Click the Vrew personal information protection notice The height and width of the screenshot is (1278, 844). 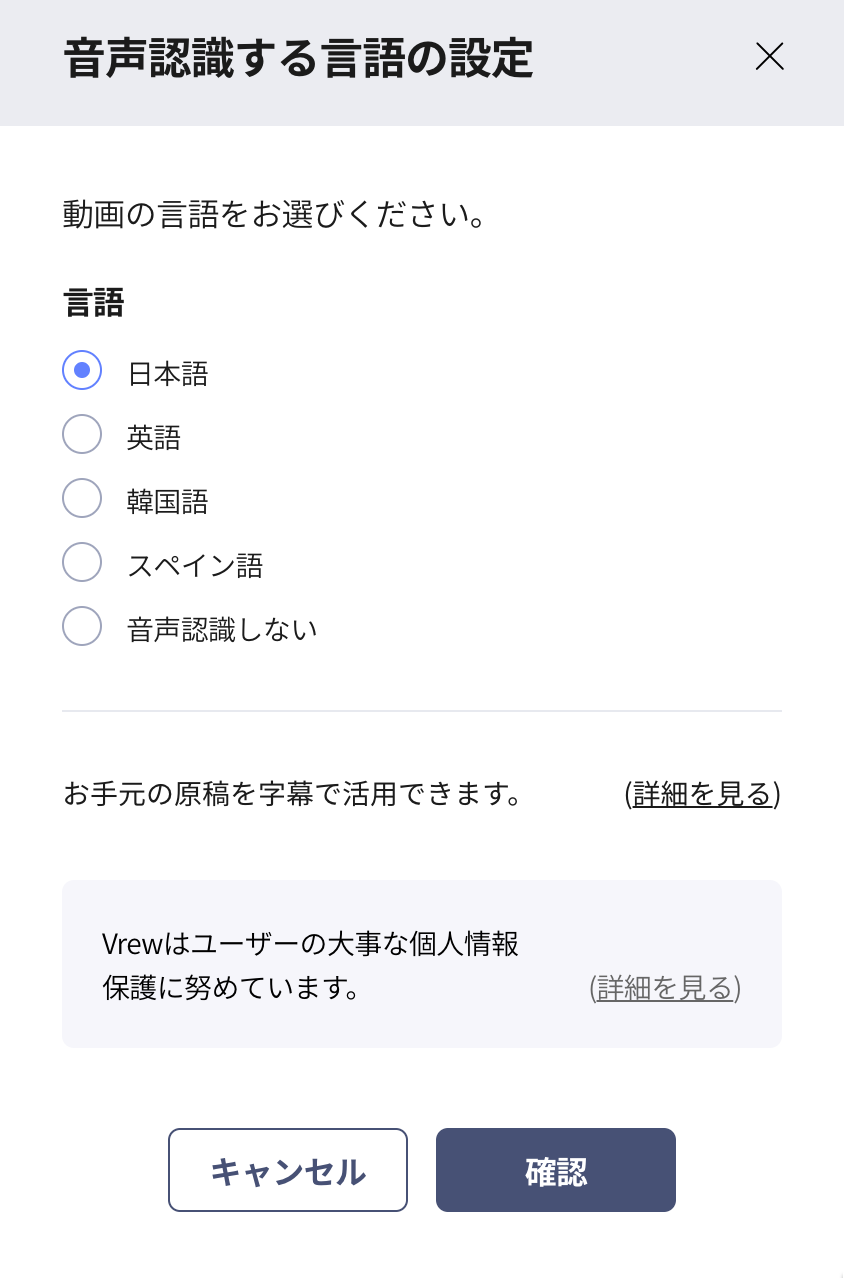(311, 966)
